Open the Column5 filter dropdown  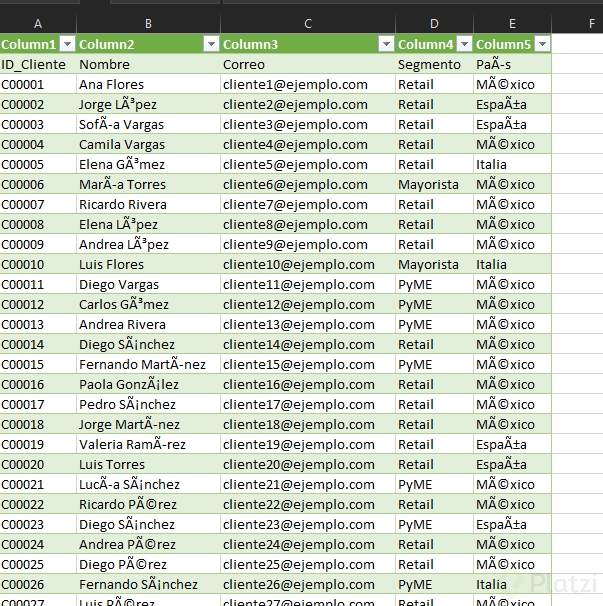542,44
